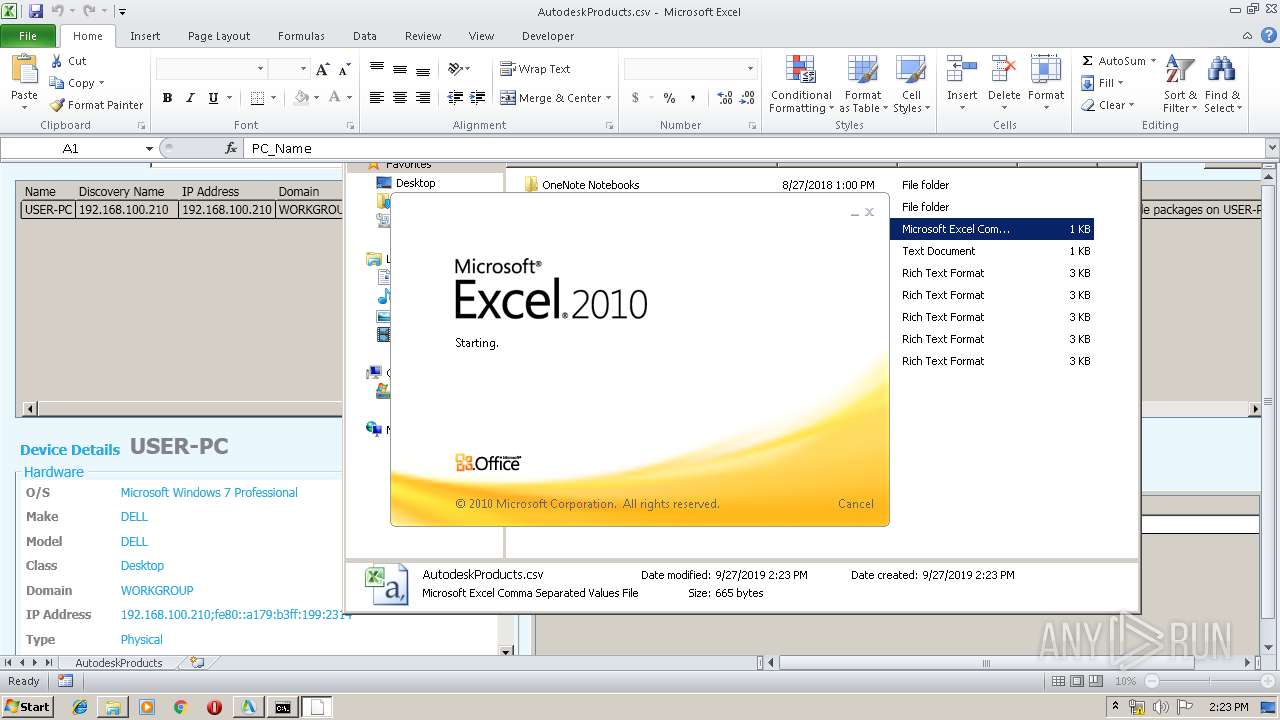Switch to the Page Layout tab
Screen dimensions: 1280x720
tap(219, 36)
